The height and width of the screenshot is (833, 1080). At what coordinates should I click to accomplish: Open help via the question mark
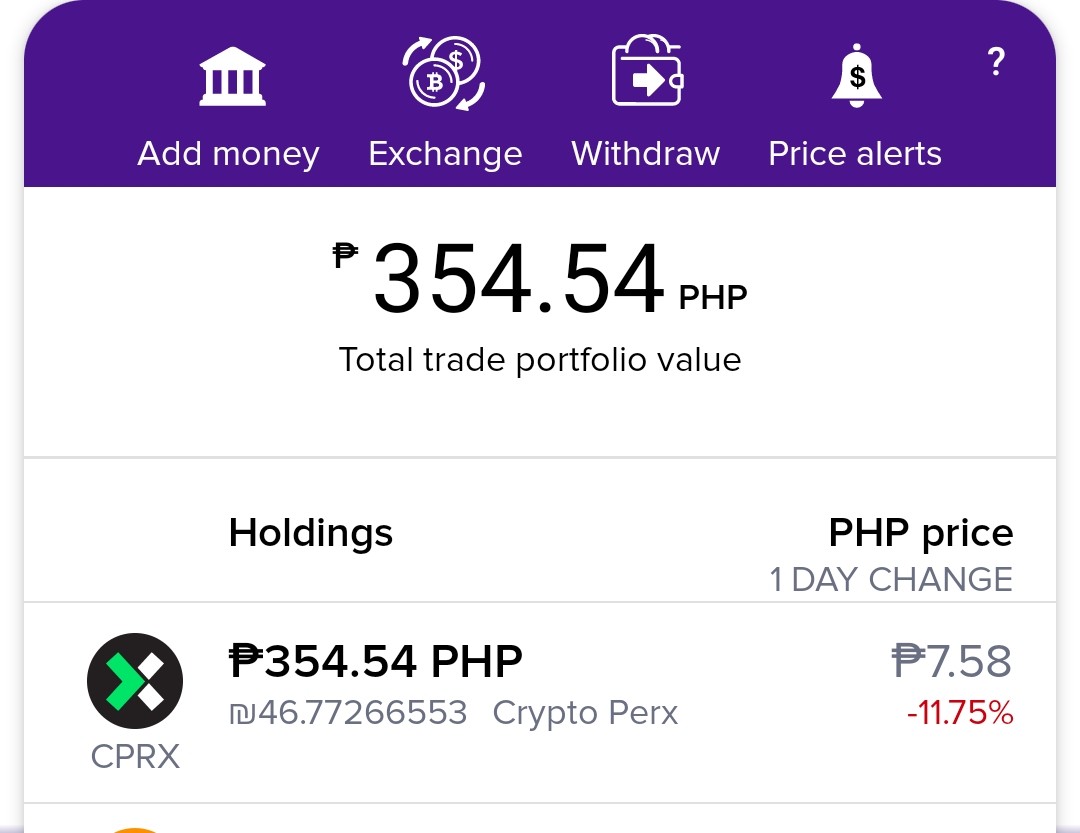tap(995, 61)
